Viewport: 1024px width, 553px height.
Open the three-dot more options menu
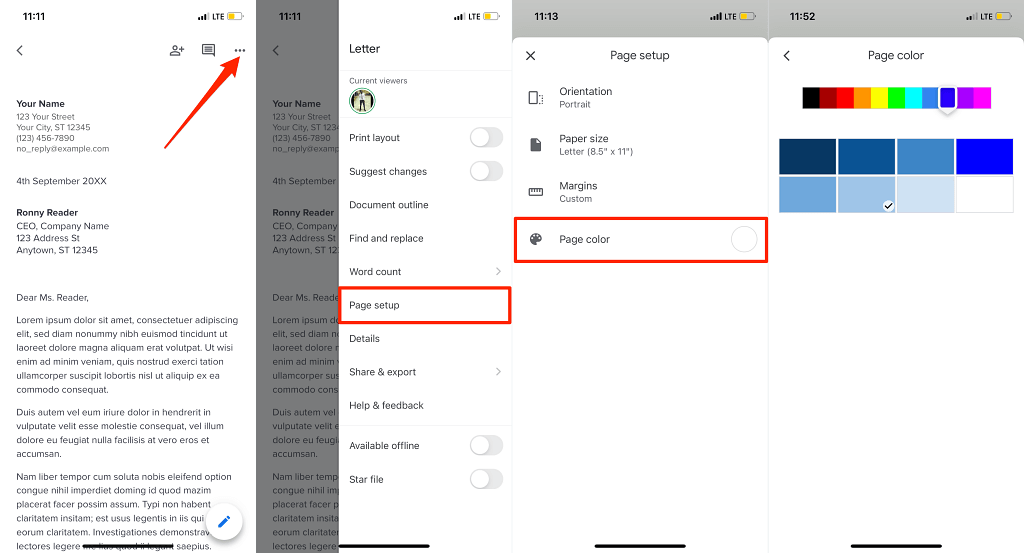point(240,50)
